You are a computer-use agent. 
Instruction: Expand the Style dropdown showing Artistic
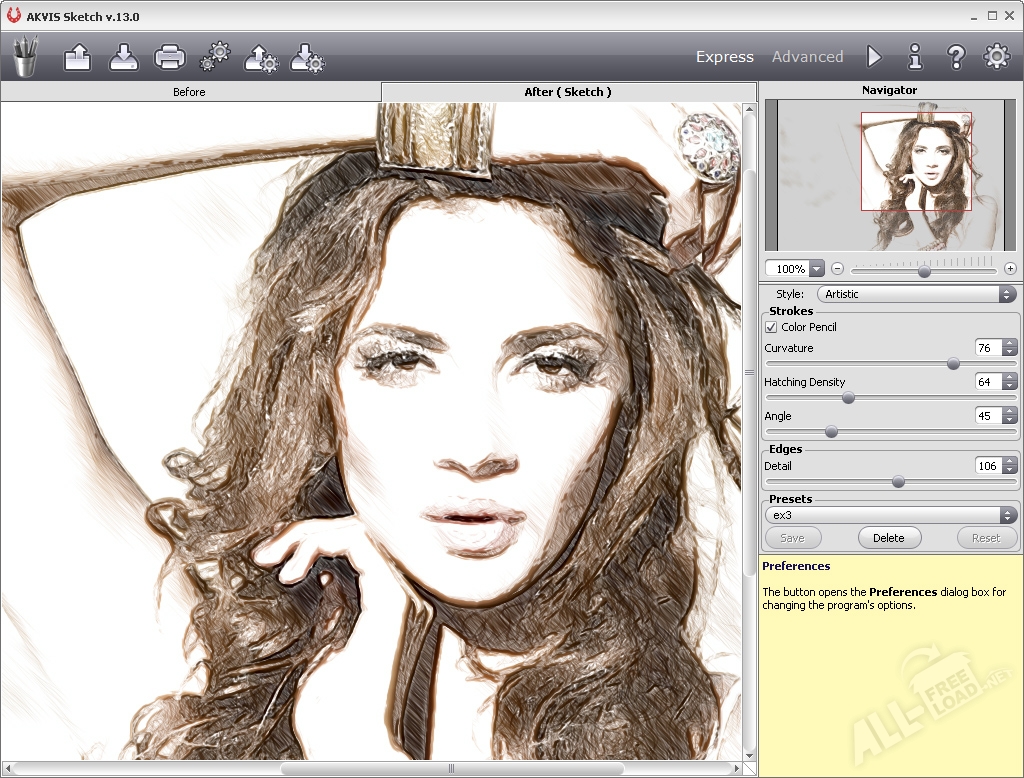917,294
